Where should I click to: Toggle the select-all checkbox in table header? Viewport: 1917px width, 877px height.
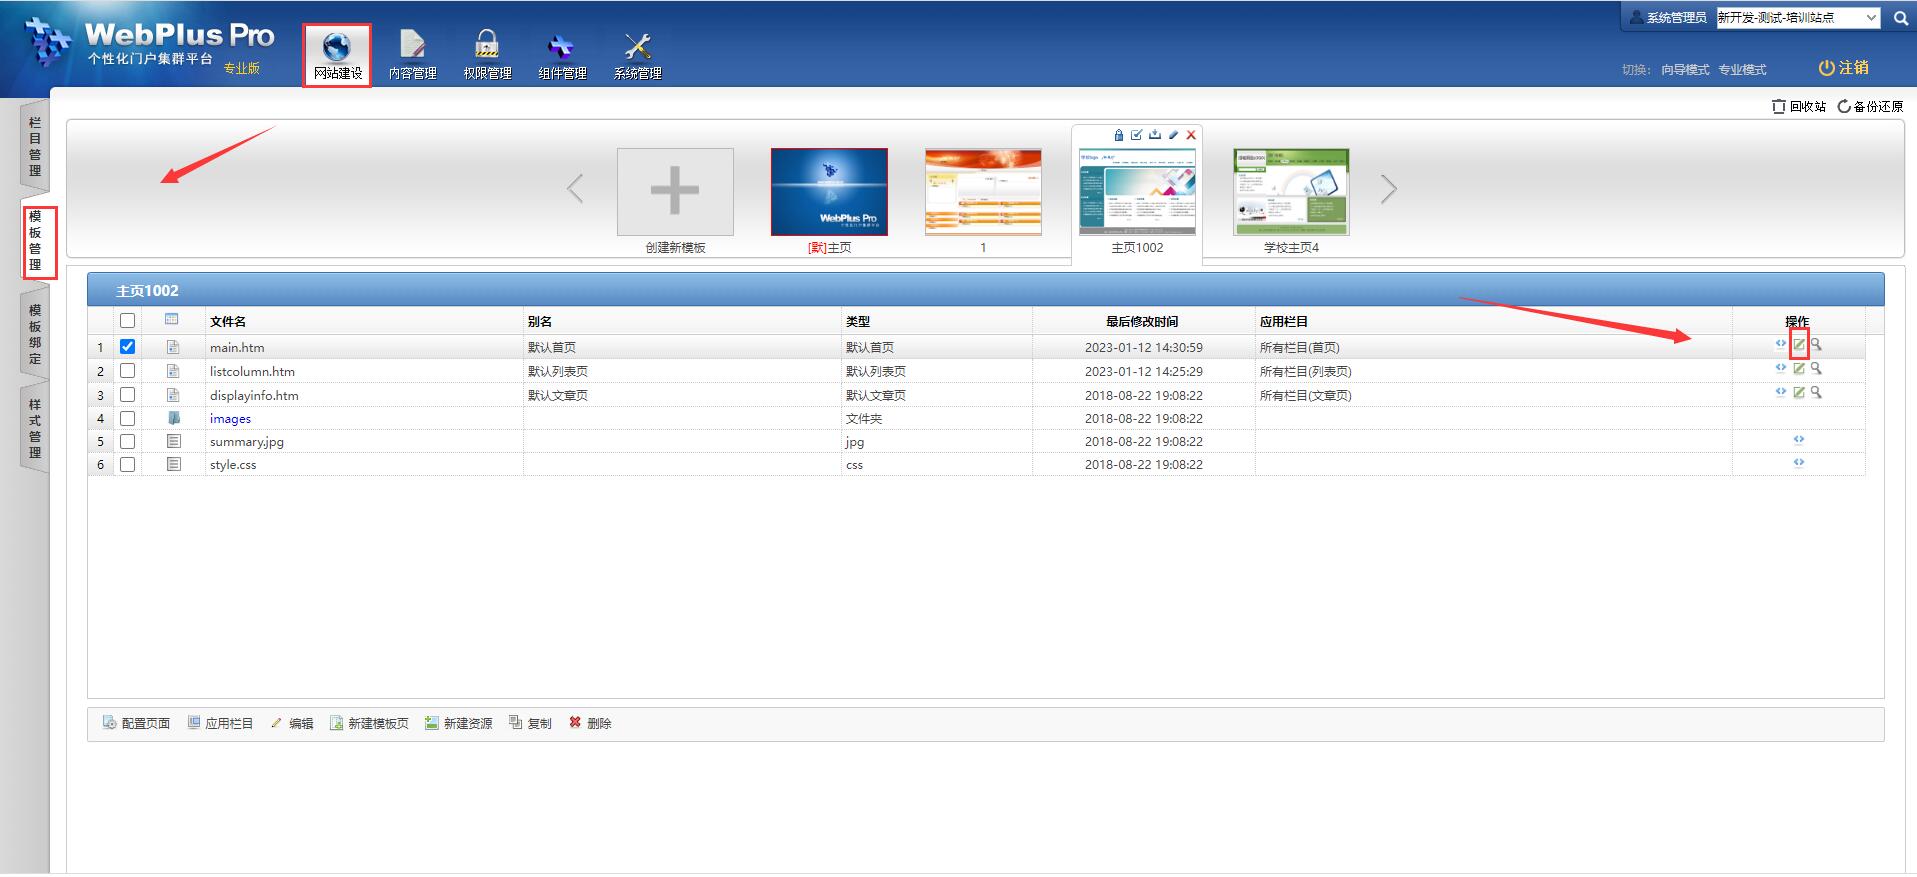click(127, 321)
